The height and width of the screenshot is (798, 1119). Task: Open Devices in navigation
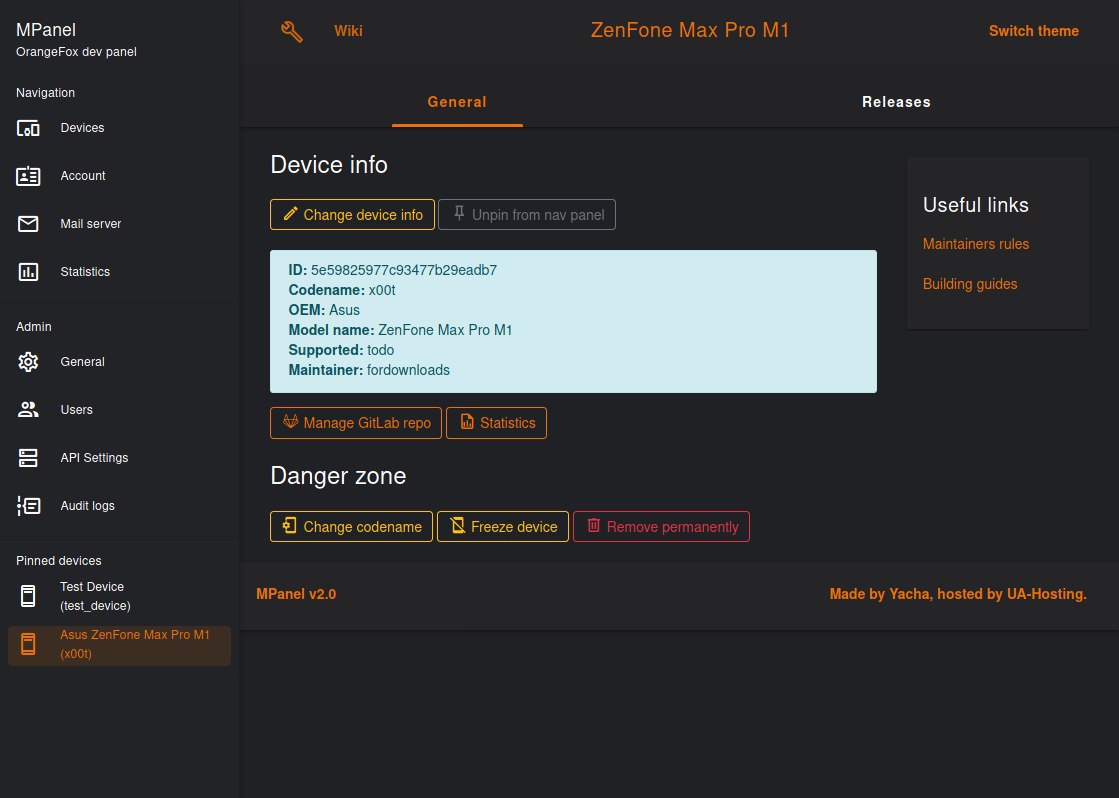point(120,128)
